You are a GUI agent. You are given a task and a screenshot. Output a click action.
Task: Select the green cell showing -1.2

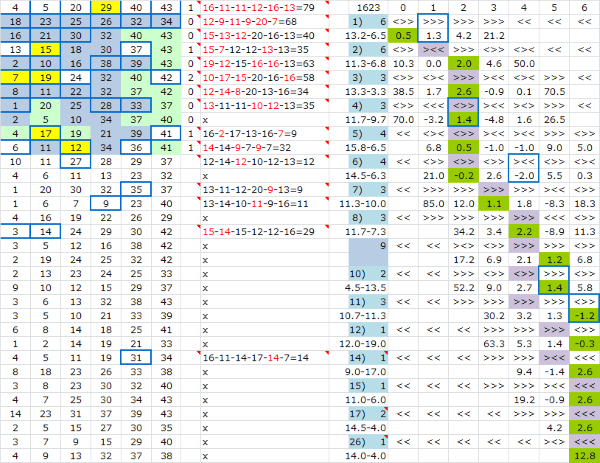click(584, 316)
